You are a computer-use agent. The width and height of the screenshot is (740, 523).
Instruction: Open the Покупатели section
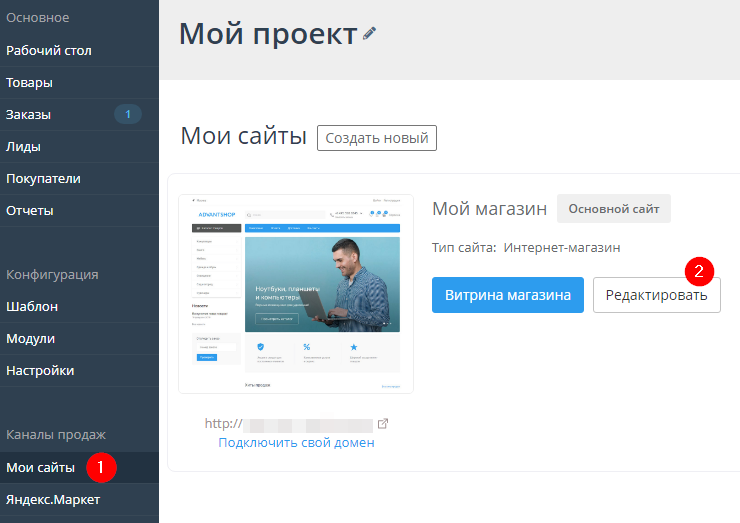point(43,178)
